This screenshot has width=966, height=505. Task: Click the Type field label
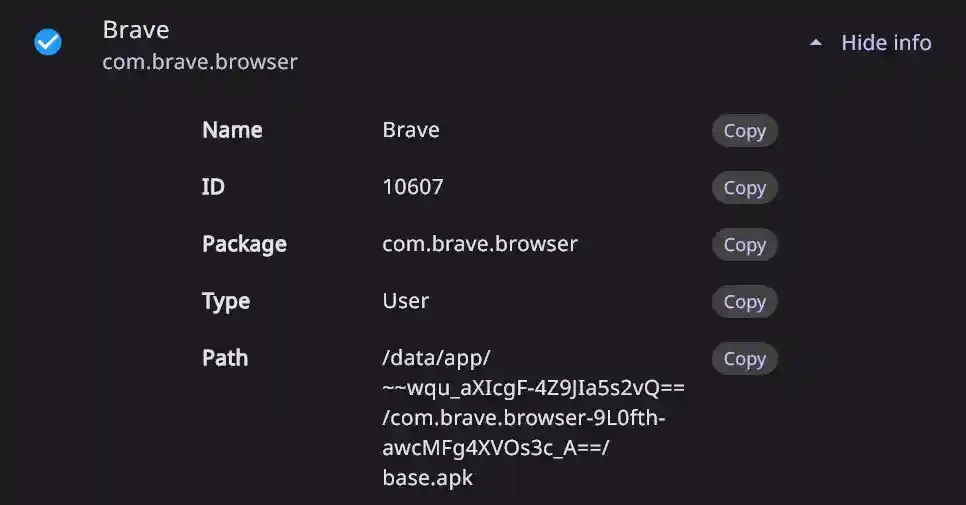point(226,301)
